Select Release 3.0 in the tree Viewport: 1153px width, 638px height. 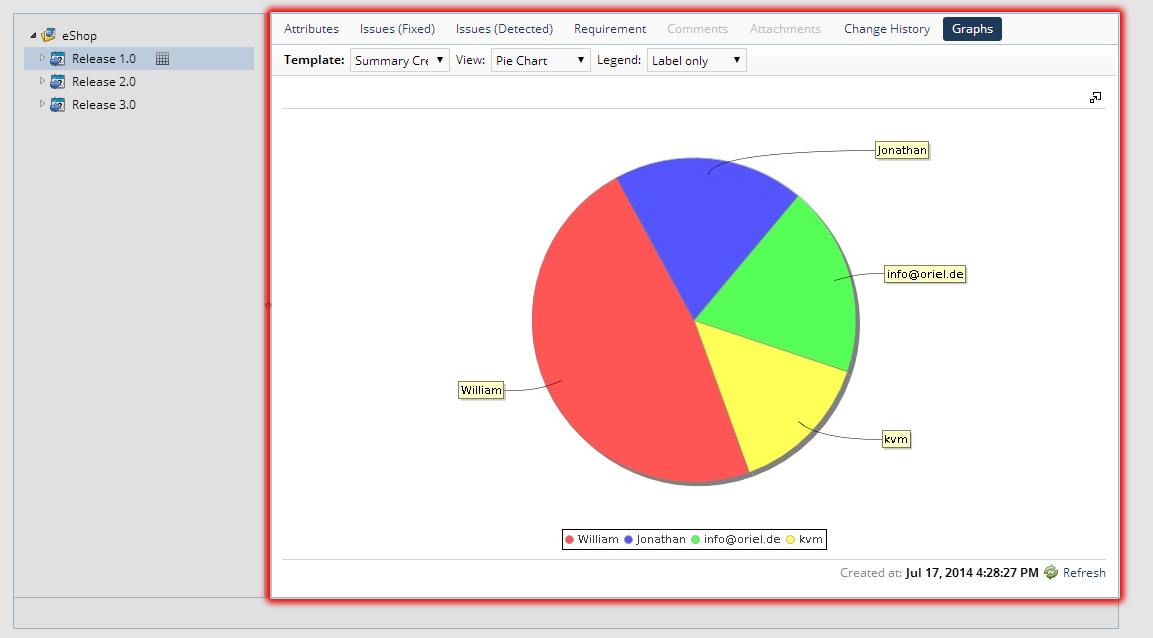(104, 105)
